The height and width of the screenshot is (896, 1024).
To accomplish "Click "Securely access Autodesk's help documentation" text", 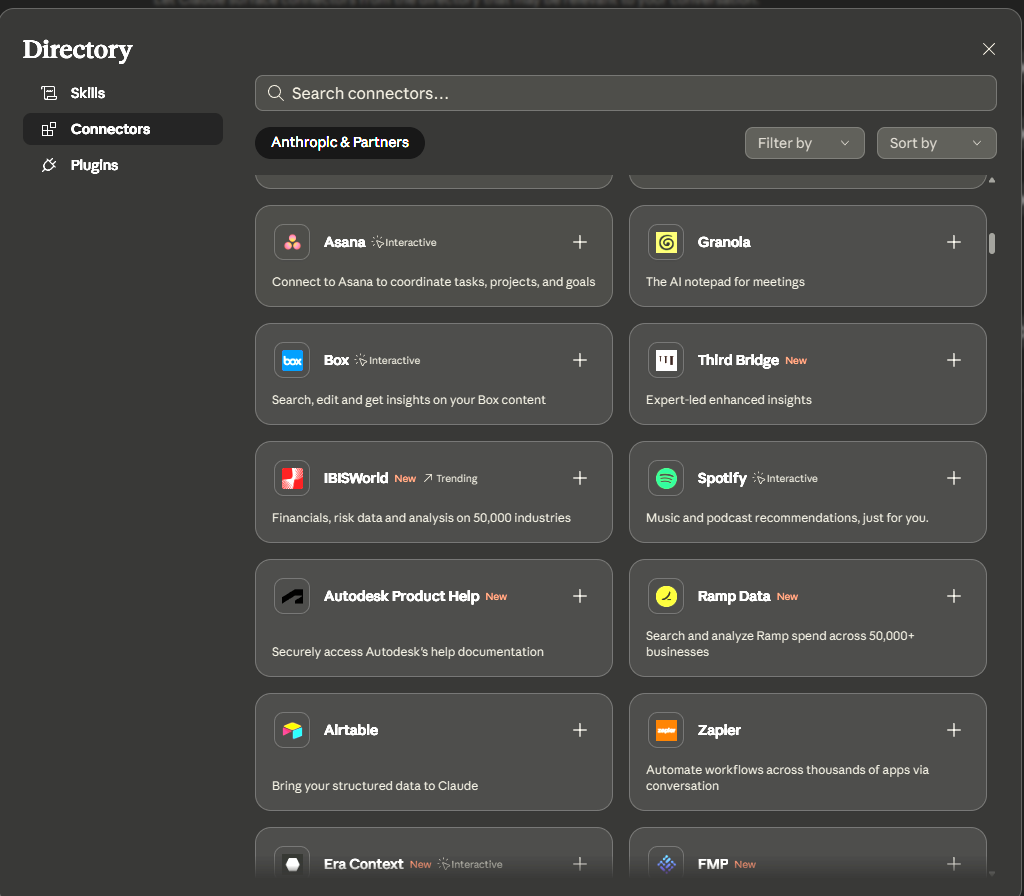I will (408, 652).
